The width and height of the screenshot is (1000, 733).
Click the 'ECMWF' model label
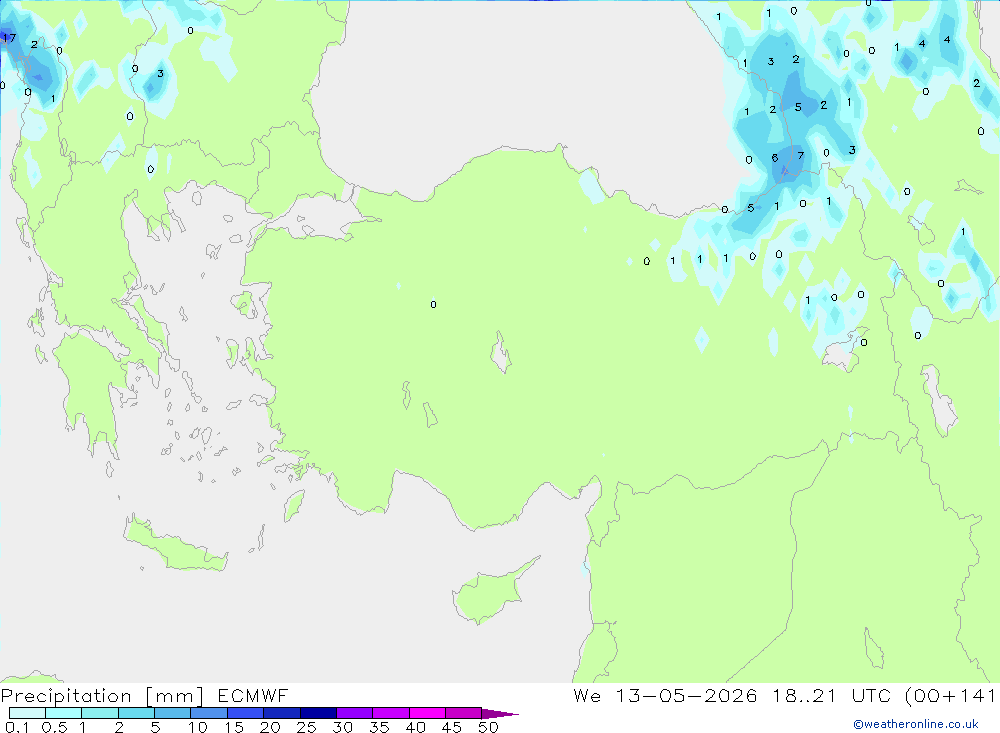pyautogui.click(x=253, y=695)
